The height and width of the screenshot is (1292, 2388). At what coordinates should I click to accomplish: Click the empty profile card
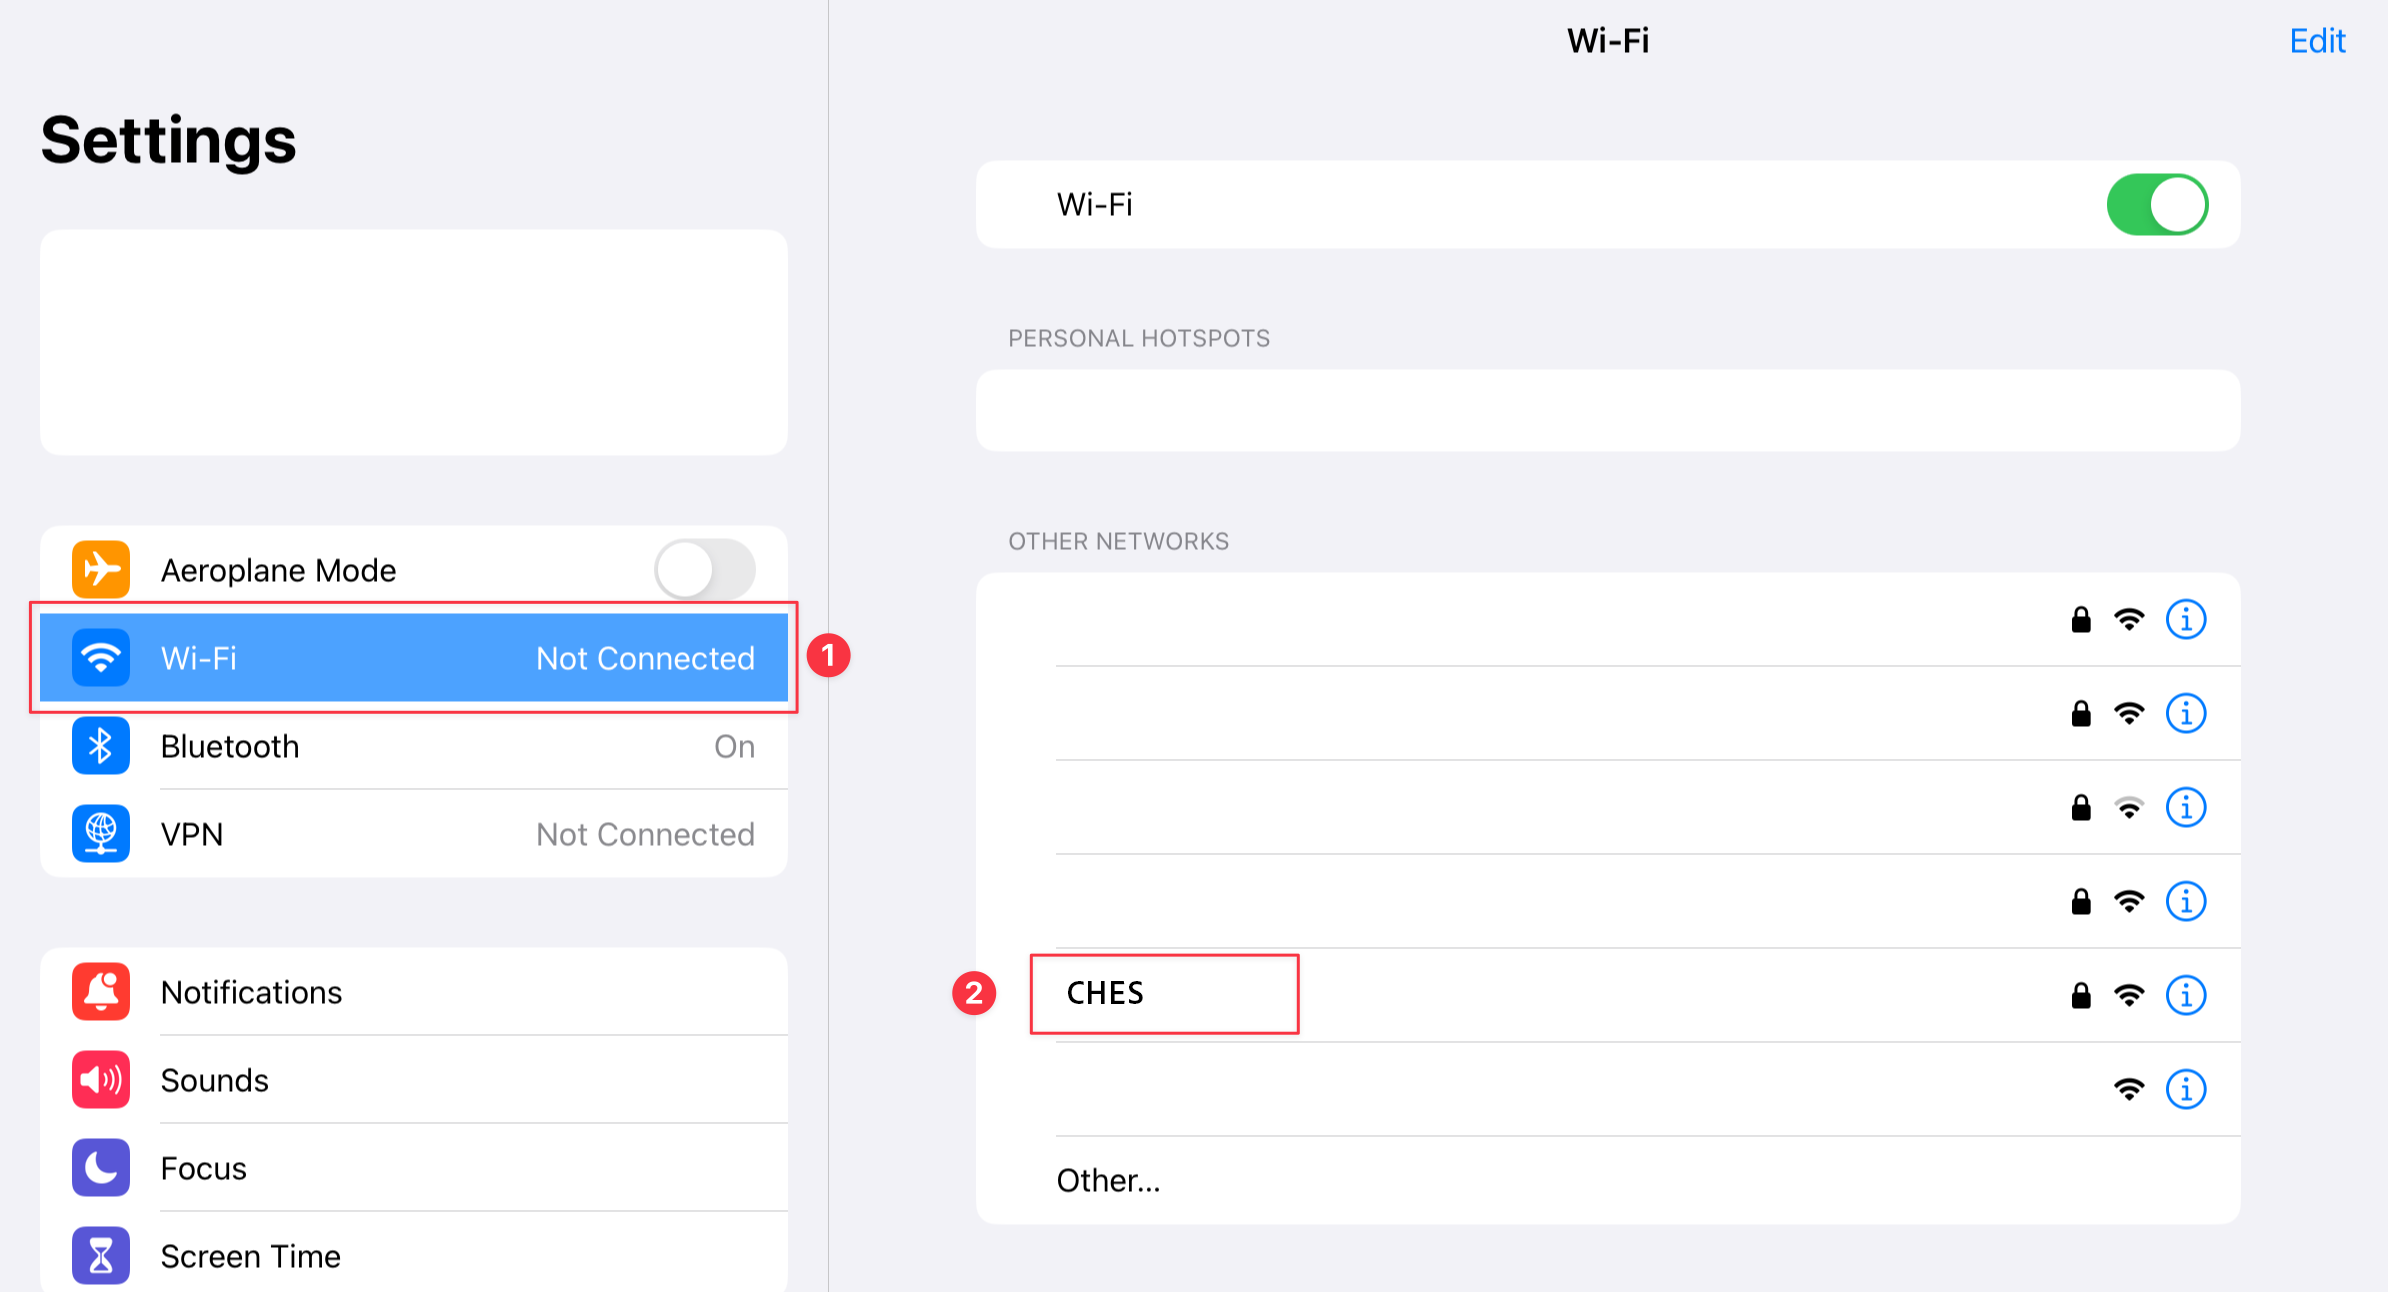[414, 342]
